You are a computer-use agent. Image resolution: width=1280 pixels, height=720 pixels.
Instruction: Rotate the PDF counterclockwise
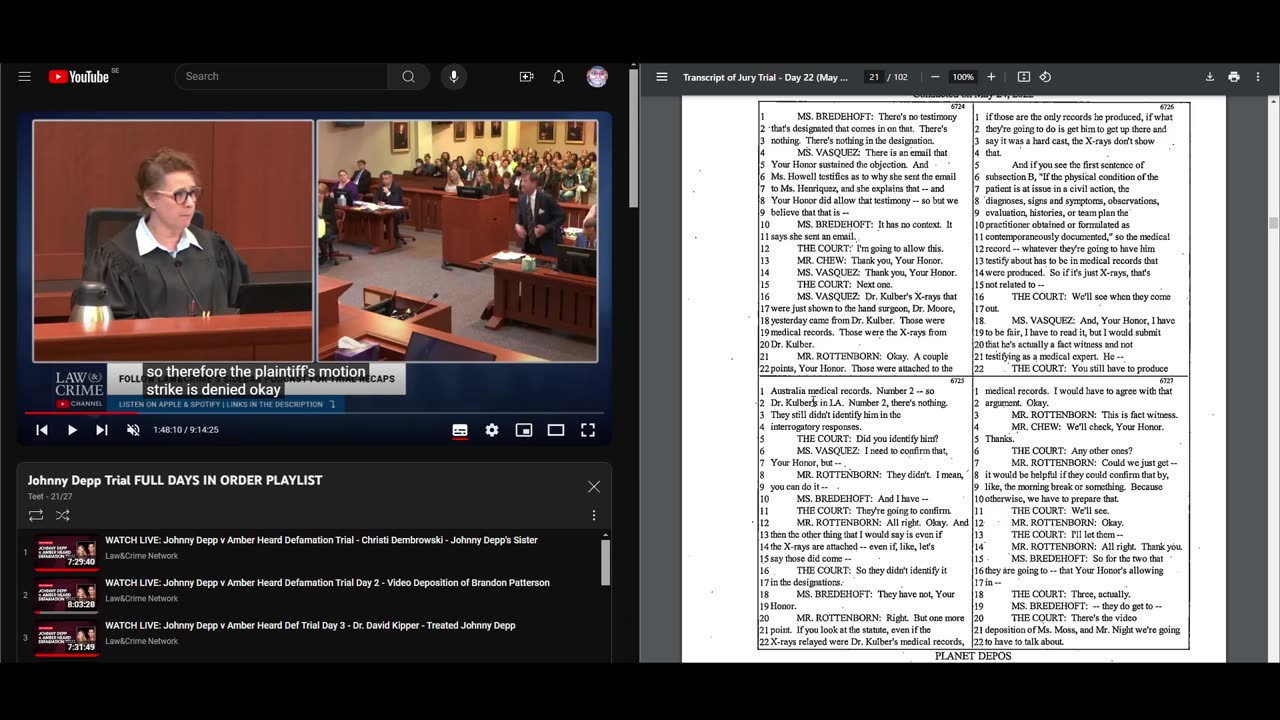(1045, 77)
